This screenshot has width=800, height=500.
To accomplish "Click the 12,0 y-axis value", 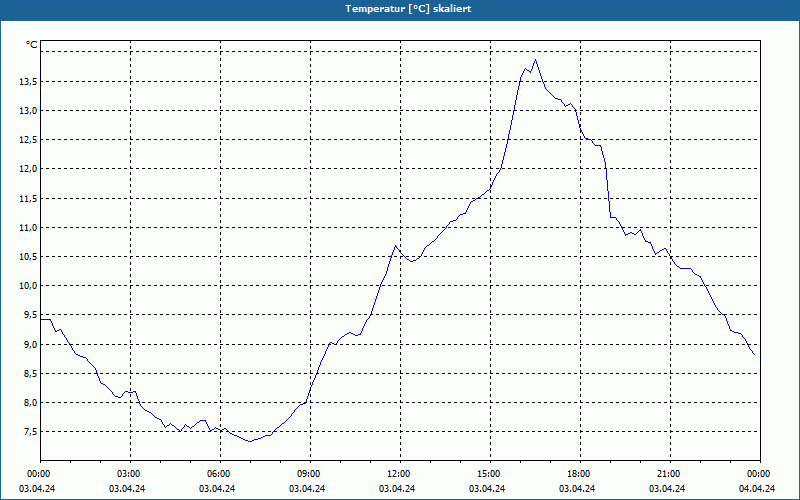I will (28, 169).
